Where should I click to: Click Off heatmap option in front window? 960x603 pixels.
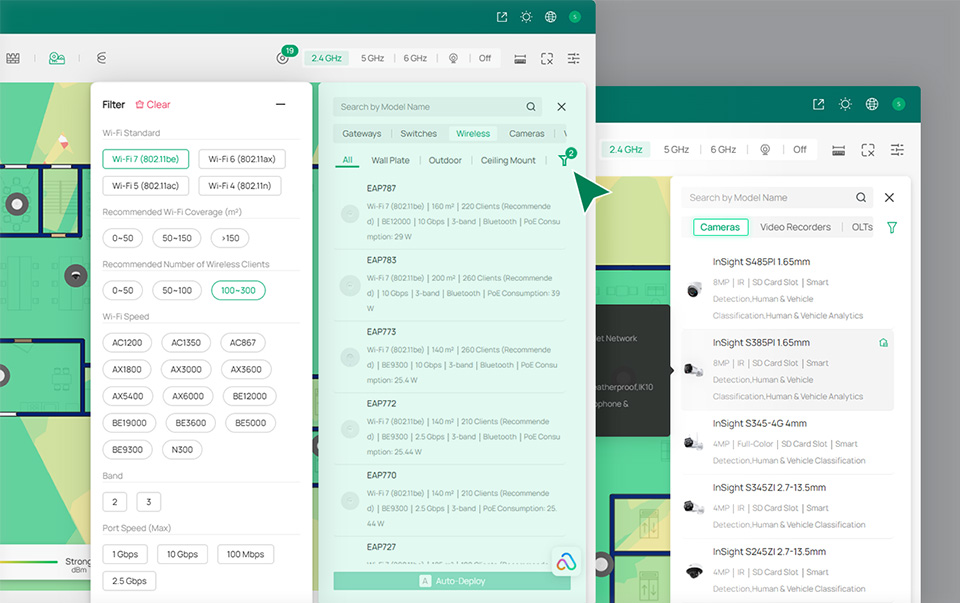tap(485, 58)
